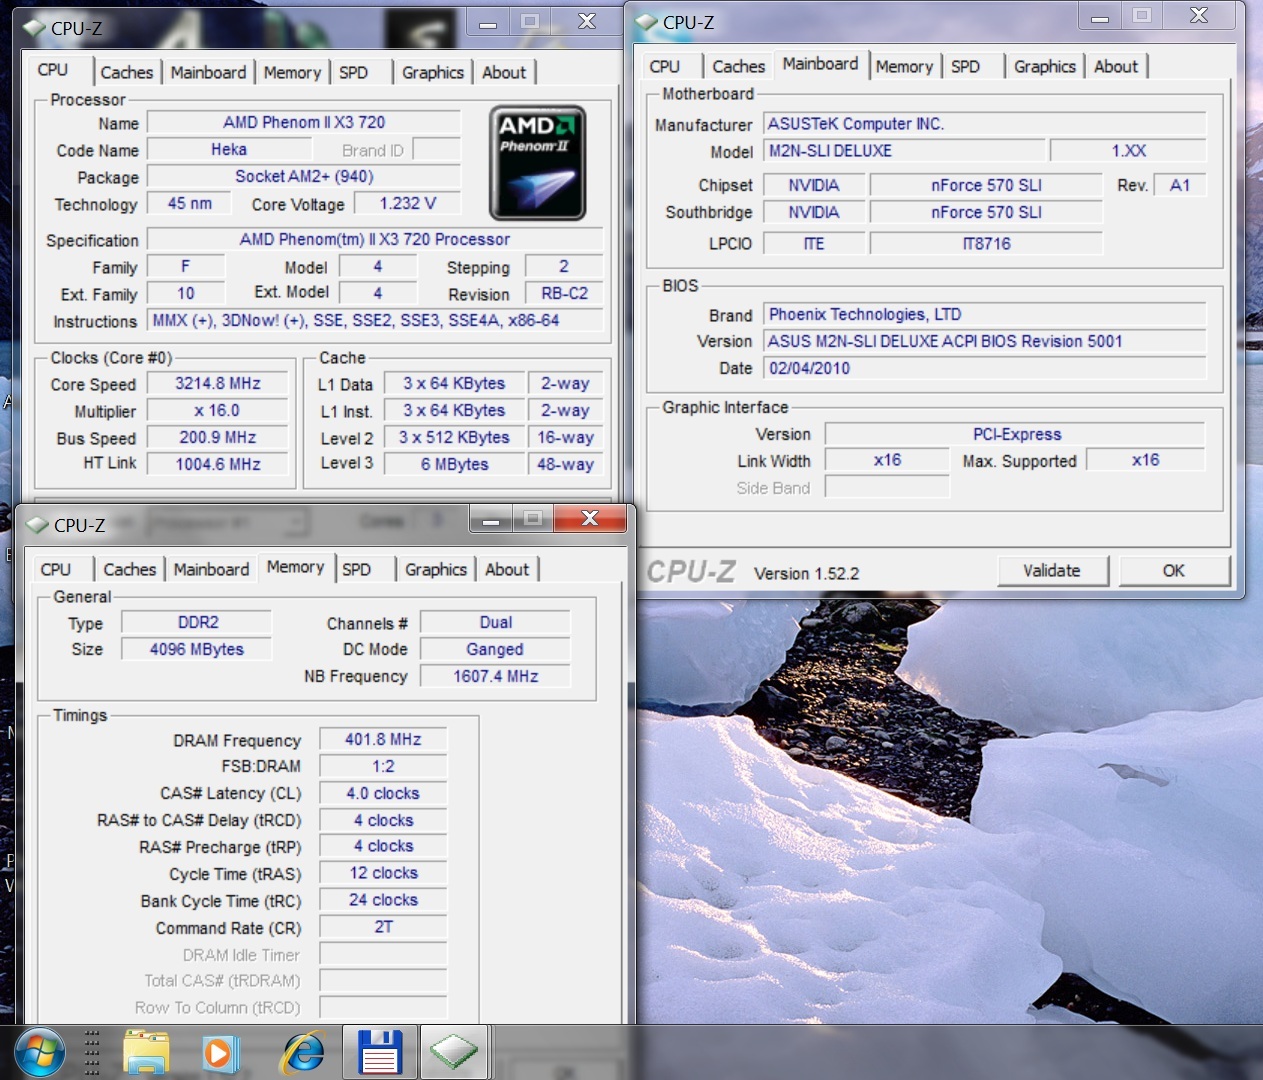Close the Memory CPU-Z window
Viewport: 1263px width, 1080px height.
click(x=589, y=517)
